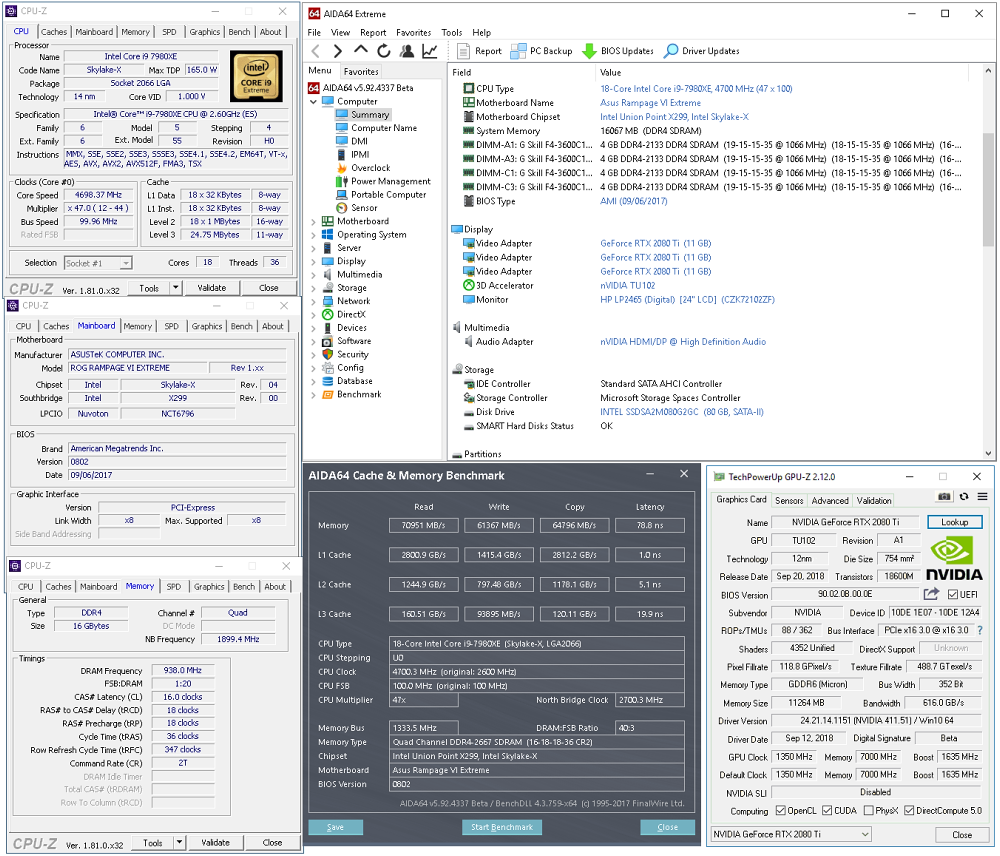Open the AIDA64 graph chart icon
This screenshot has width=1000, height=856.
[430, 51]
